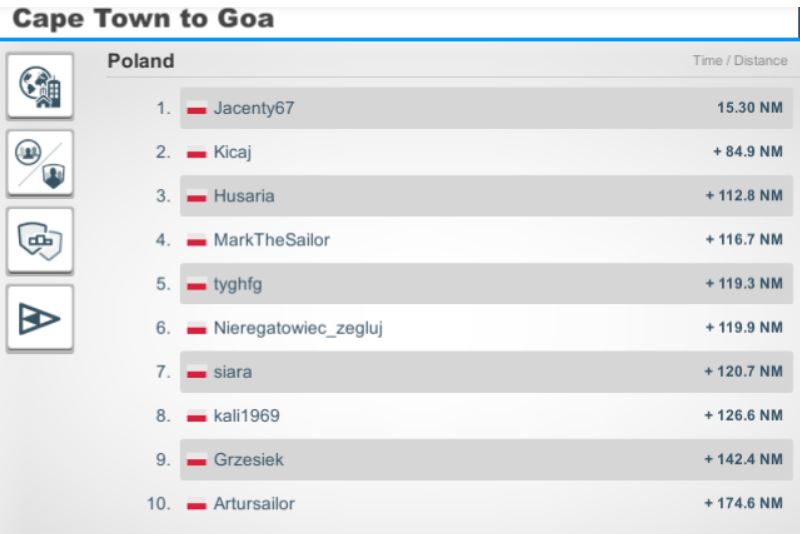
Task: Select the friends versus team ranking icon
Action: click(40, 163)
